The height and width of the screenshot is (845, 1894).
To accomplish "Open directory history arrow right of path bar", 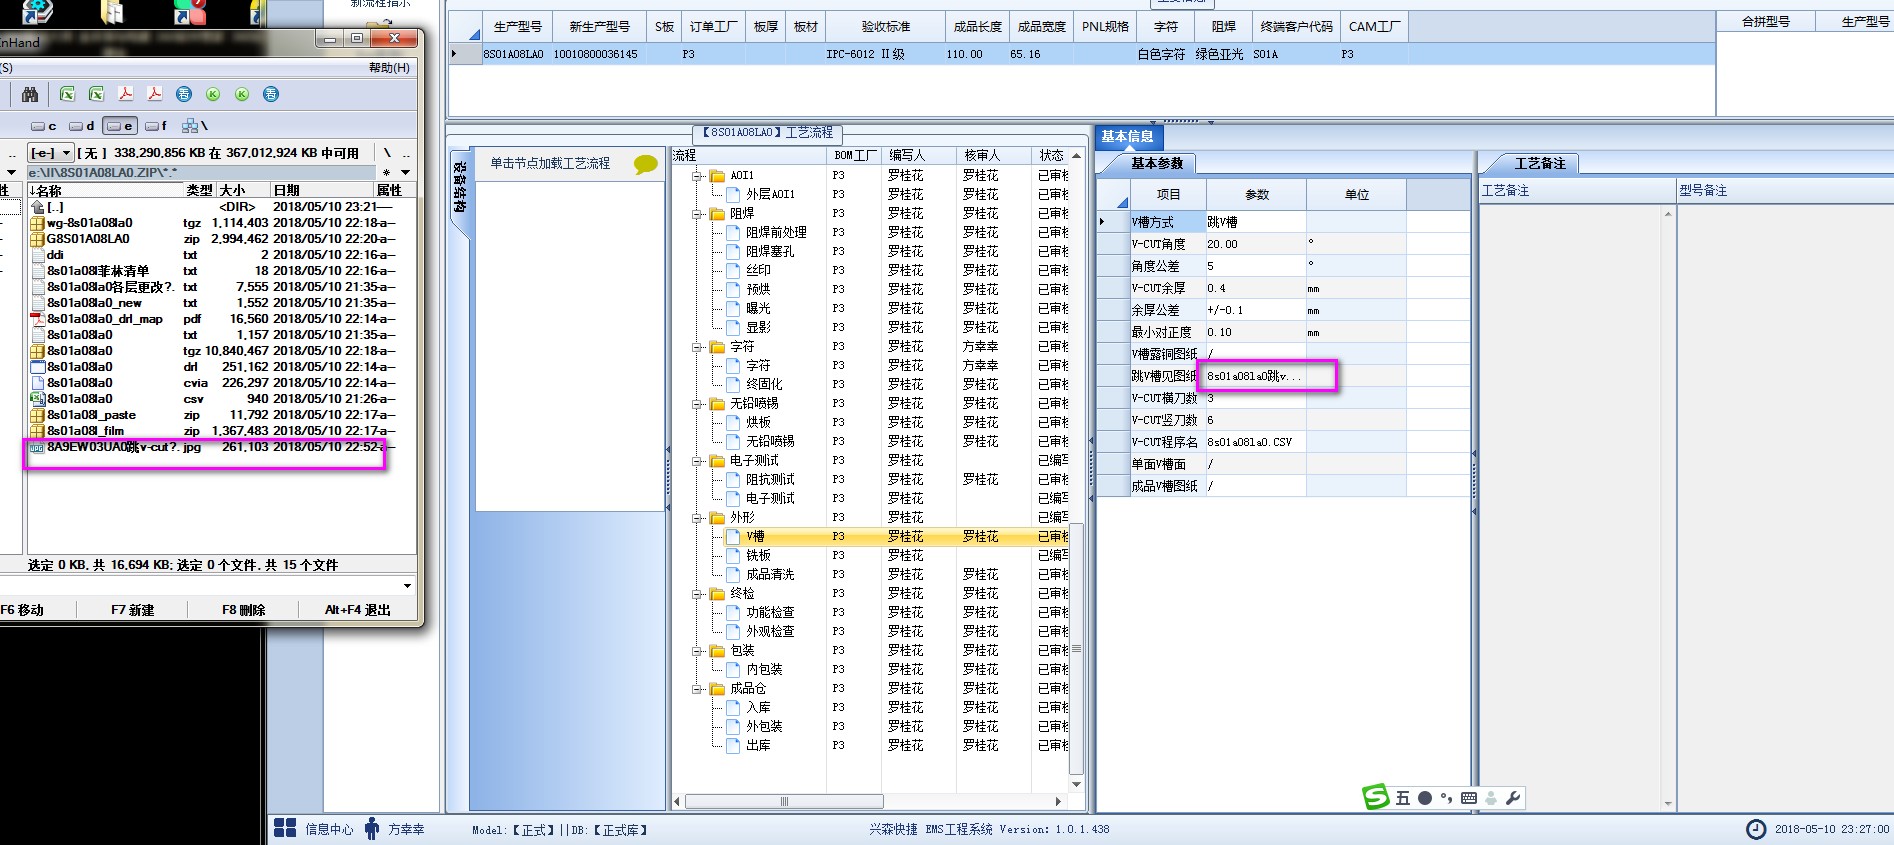I will coord(404,173).
